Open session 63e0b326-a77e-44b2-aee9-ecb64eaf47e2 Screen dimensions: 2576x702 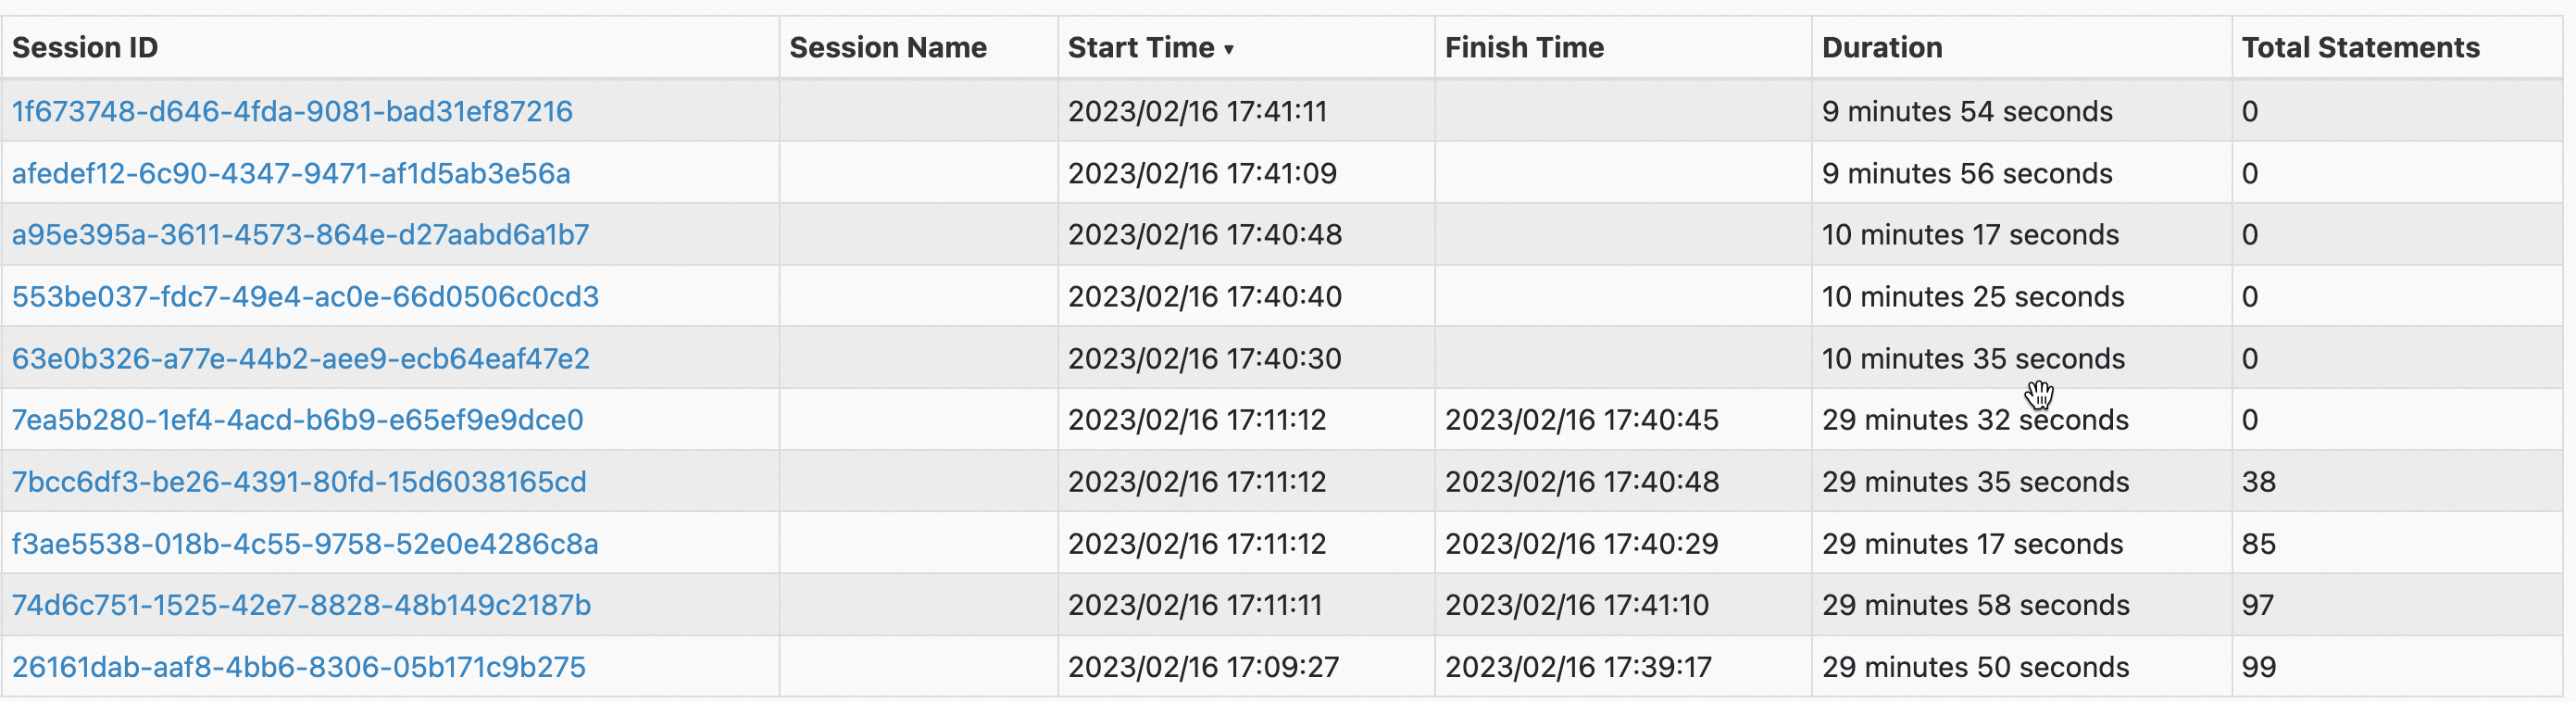pos(300,358)
